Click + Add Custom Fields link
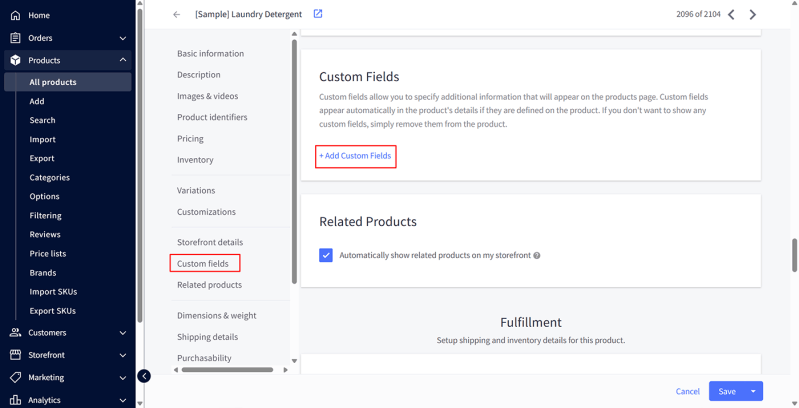 tap(355, 156)
